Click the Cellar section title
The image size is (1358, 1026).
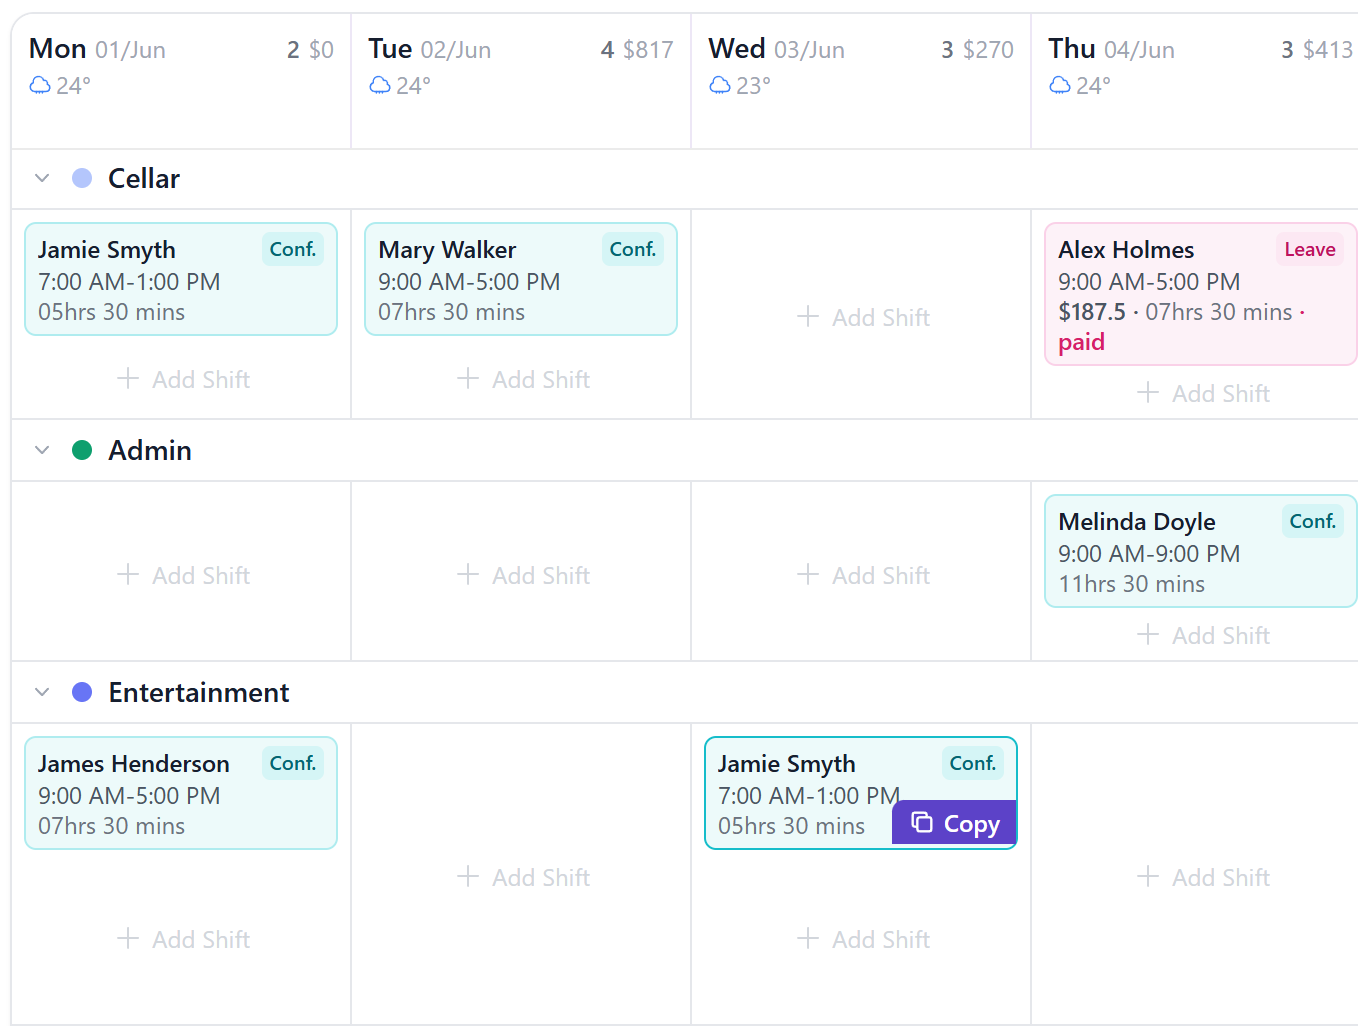(144, 178)
